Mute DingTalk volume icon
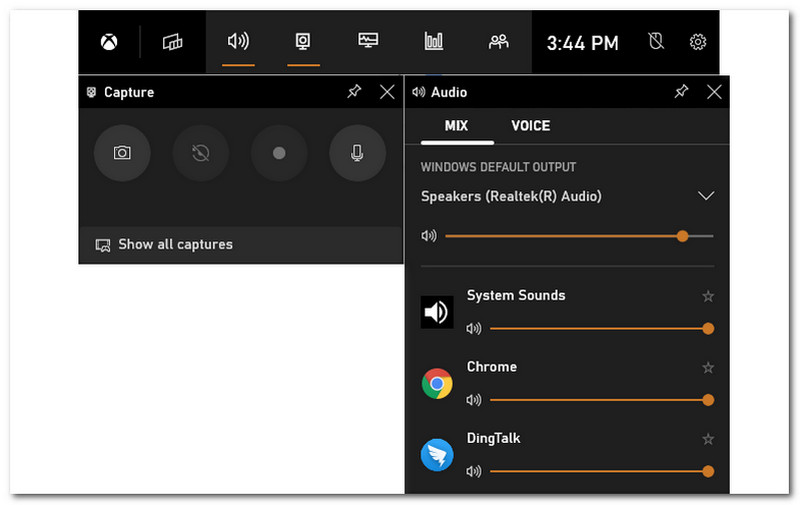 tap(474, 471)
